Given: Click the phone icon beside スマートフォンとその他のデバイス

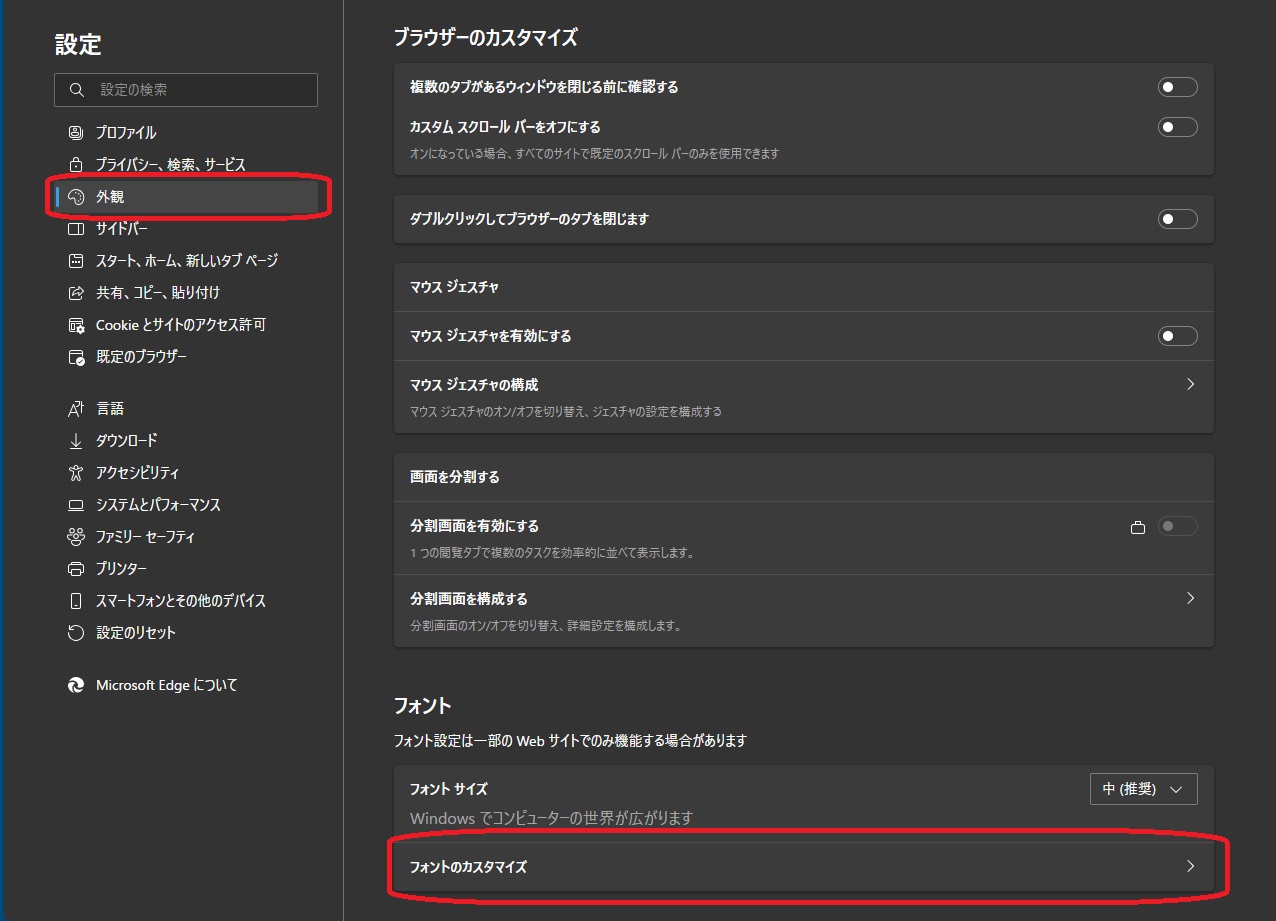Looking at the screenshot, I should click(x=76, y=601).
